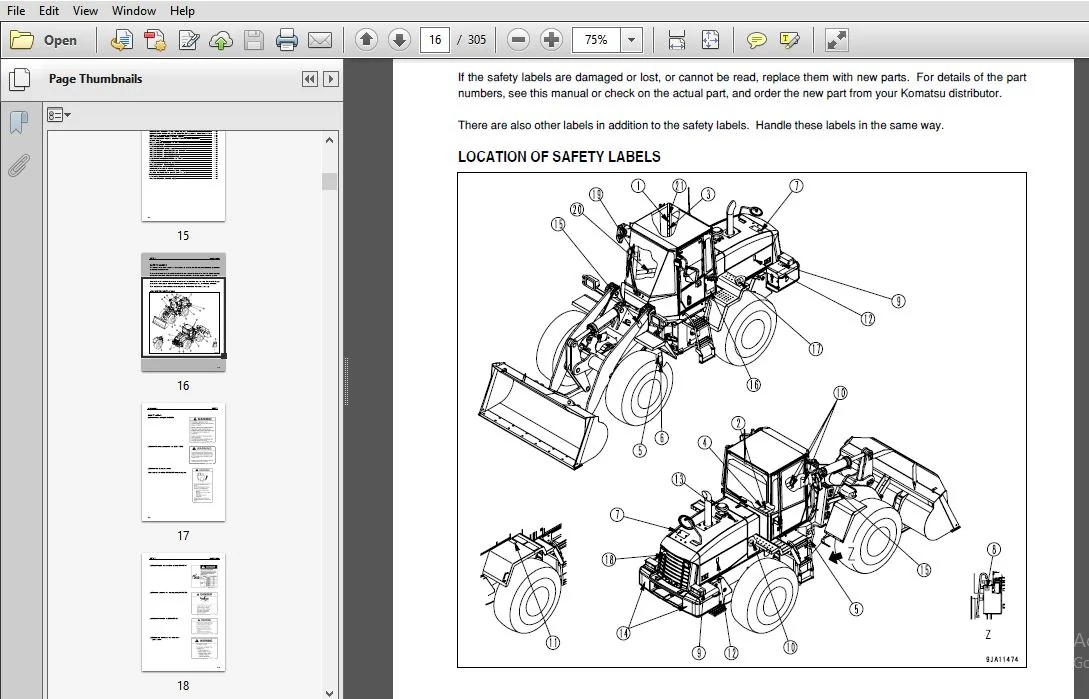The width and height of the screenshot is (1089, 699).
Task: Click the Page Thumbnails panel title
Action: tap(96, 79)
